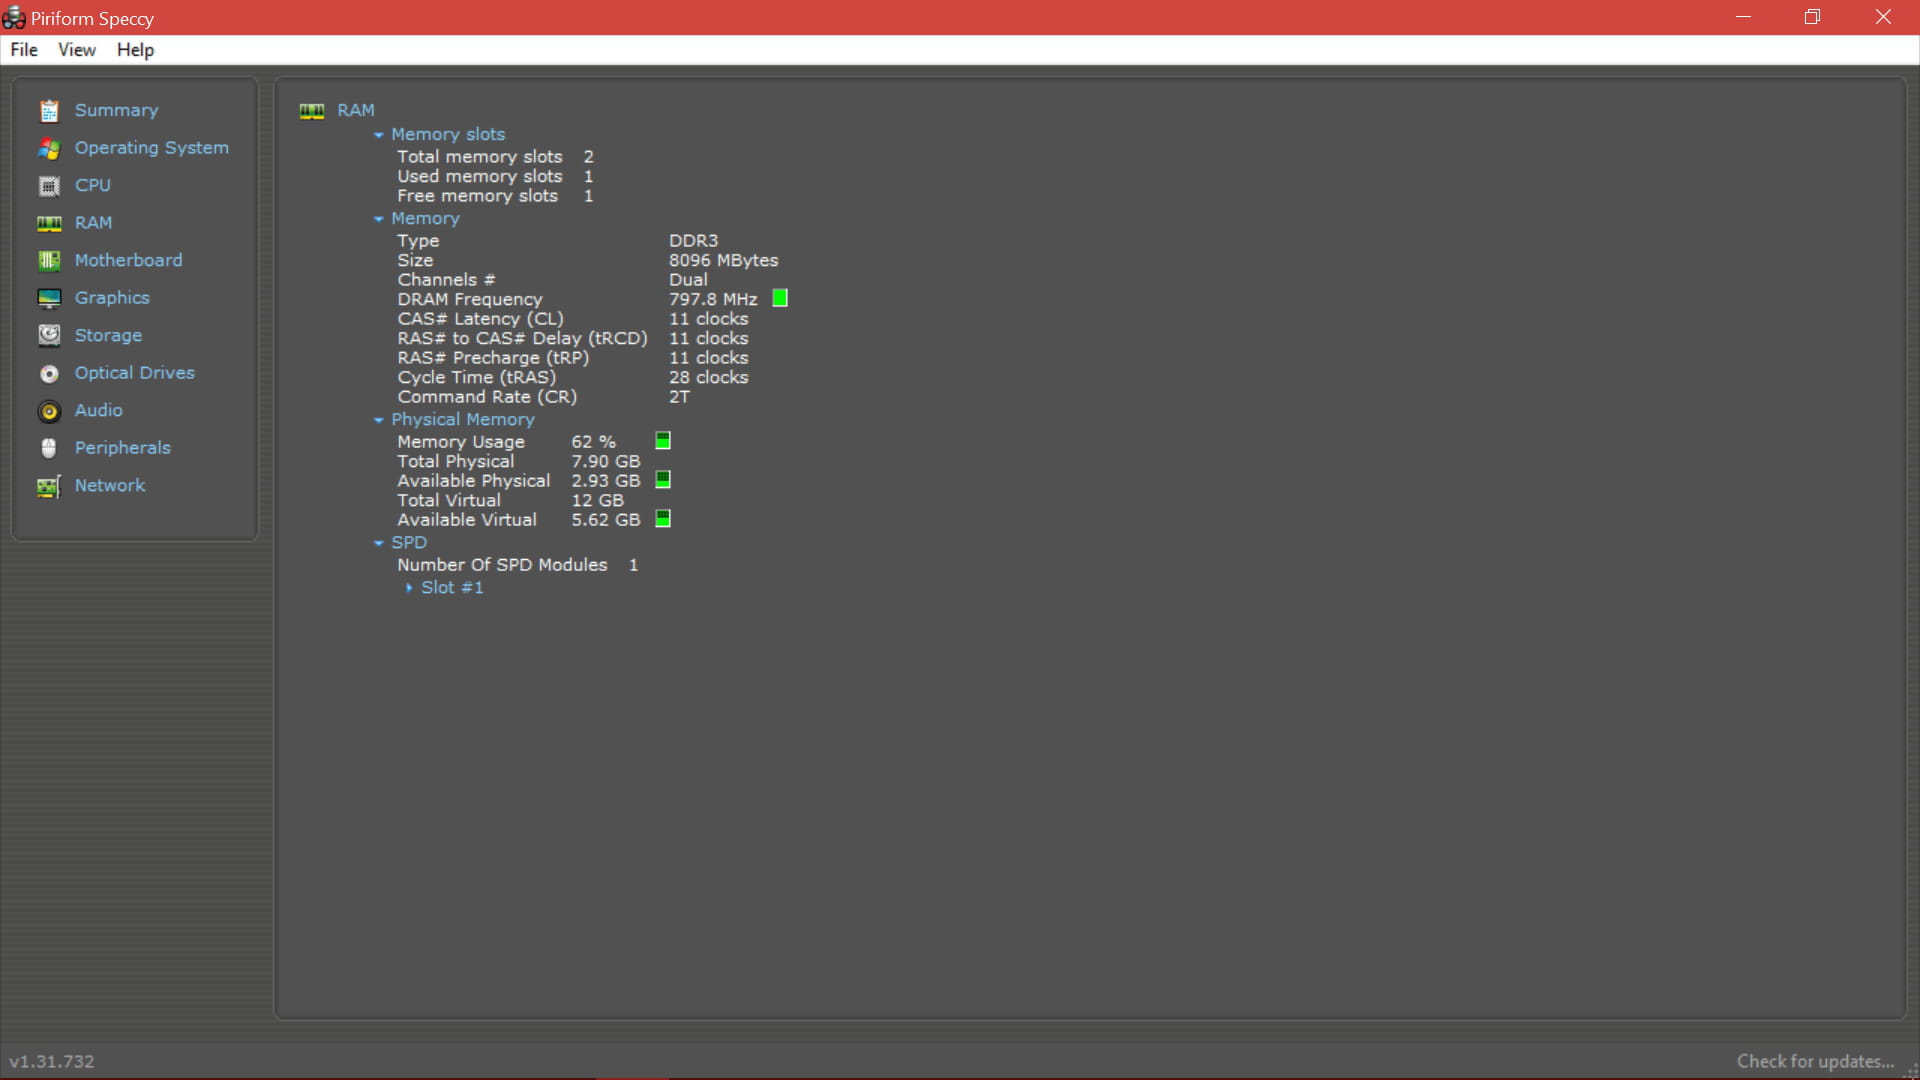Click the Motherboard icon in sidebar
The width and height of the screenshot is (1920, 1080).
(49, 261)
